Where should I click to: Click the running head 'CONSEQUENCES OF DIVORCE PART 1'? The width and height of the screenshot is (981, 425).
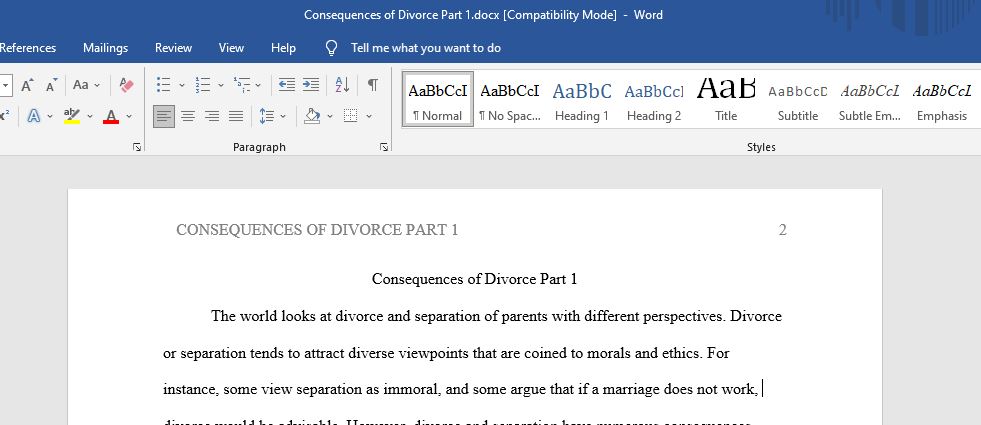(317, 230)
